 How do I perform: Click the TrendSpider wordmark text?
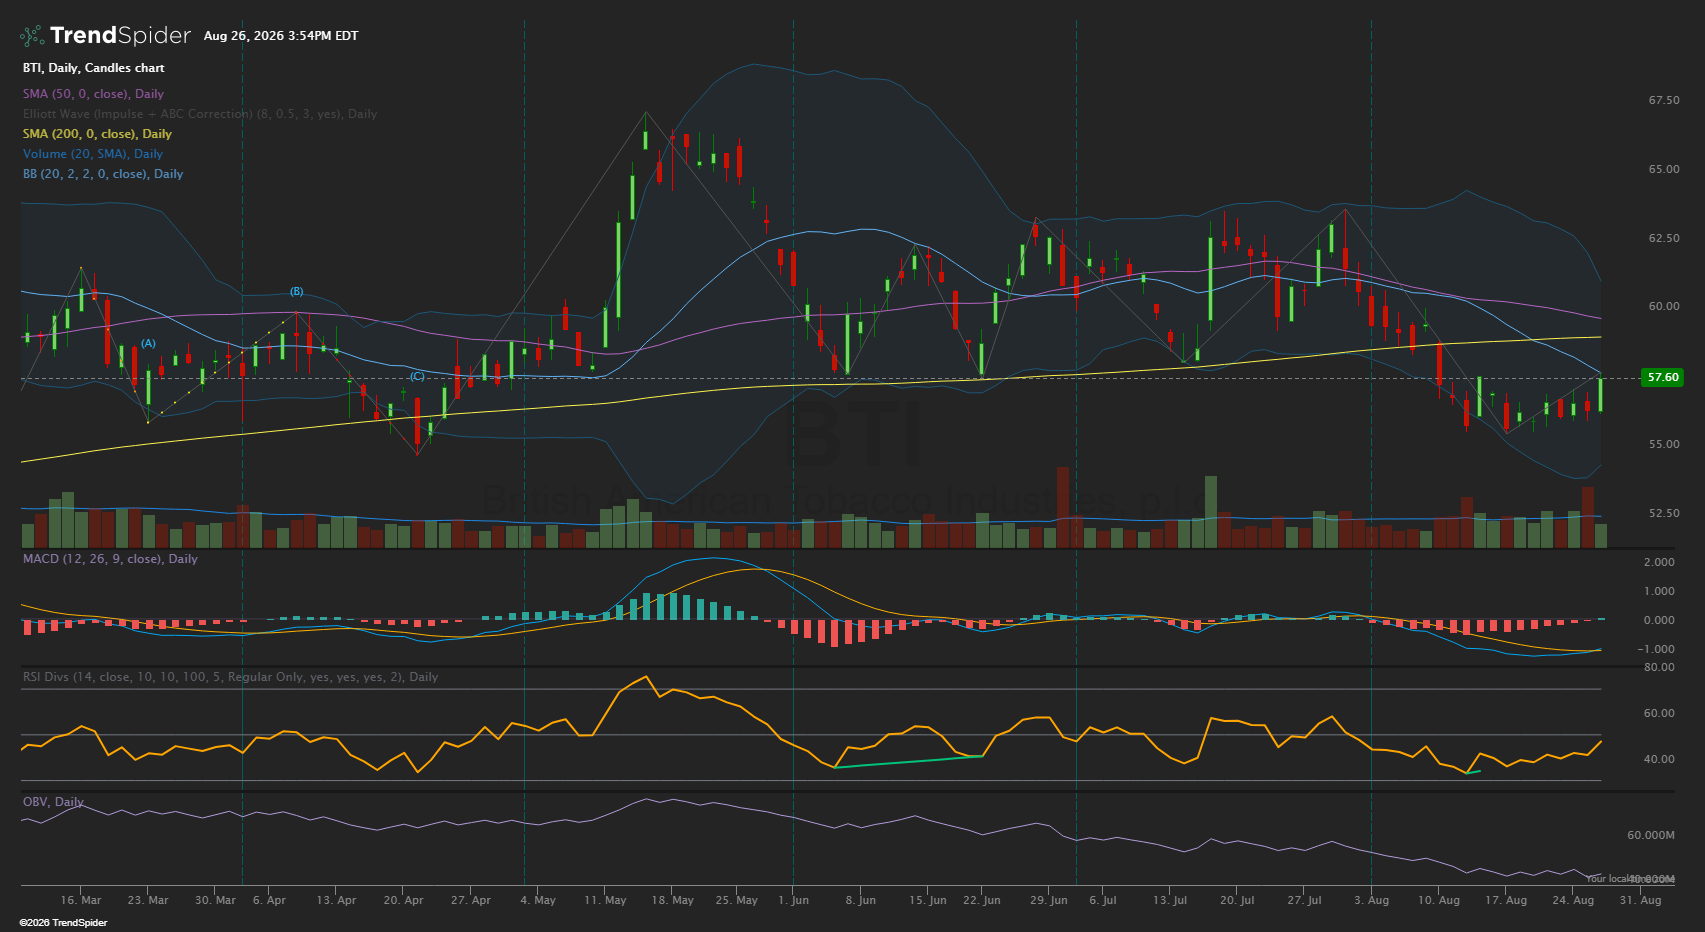tap(120, 36)
